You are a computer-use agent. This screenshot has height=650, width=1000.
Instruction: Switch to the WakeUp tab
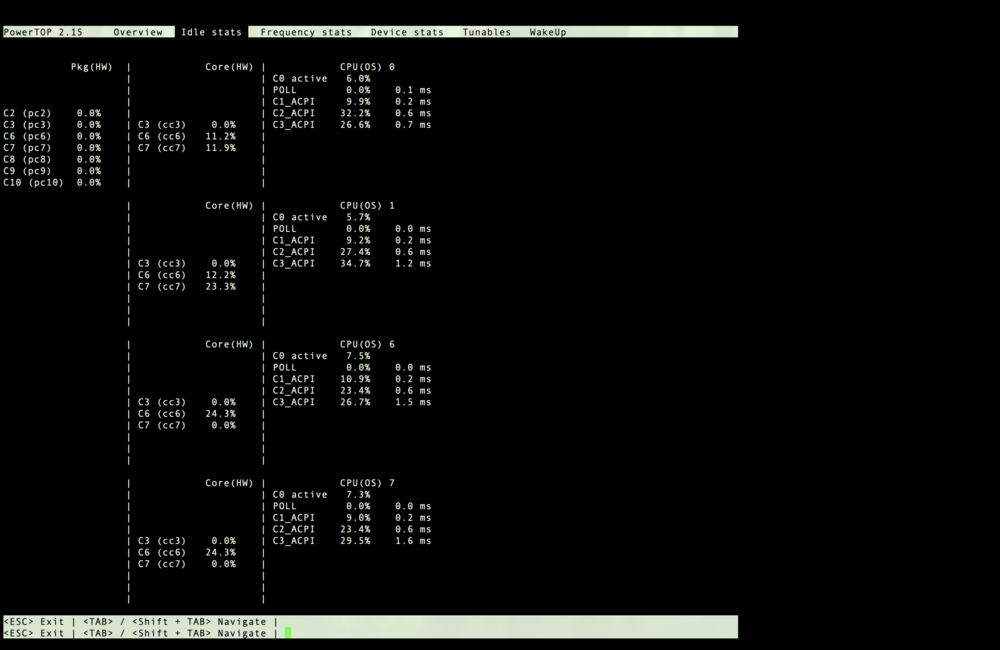pos(548,32)
